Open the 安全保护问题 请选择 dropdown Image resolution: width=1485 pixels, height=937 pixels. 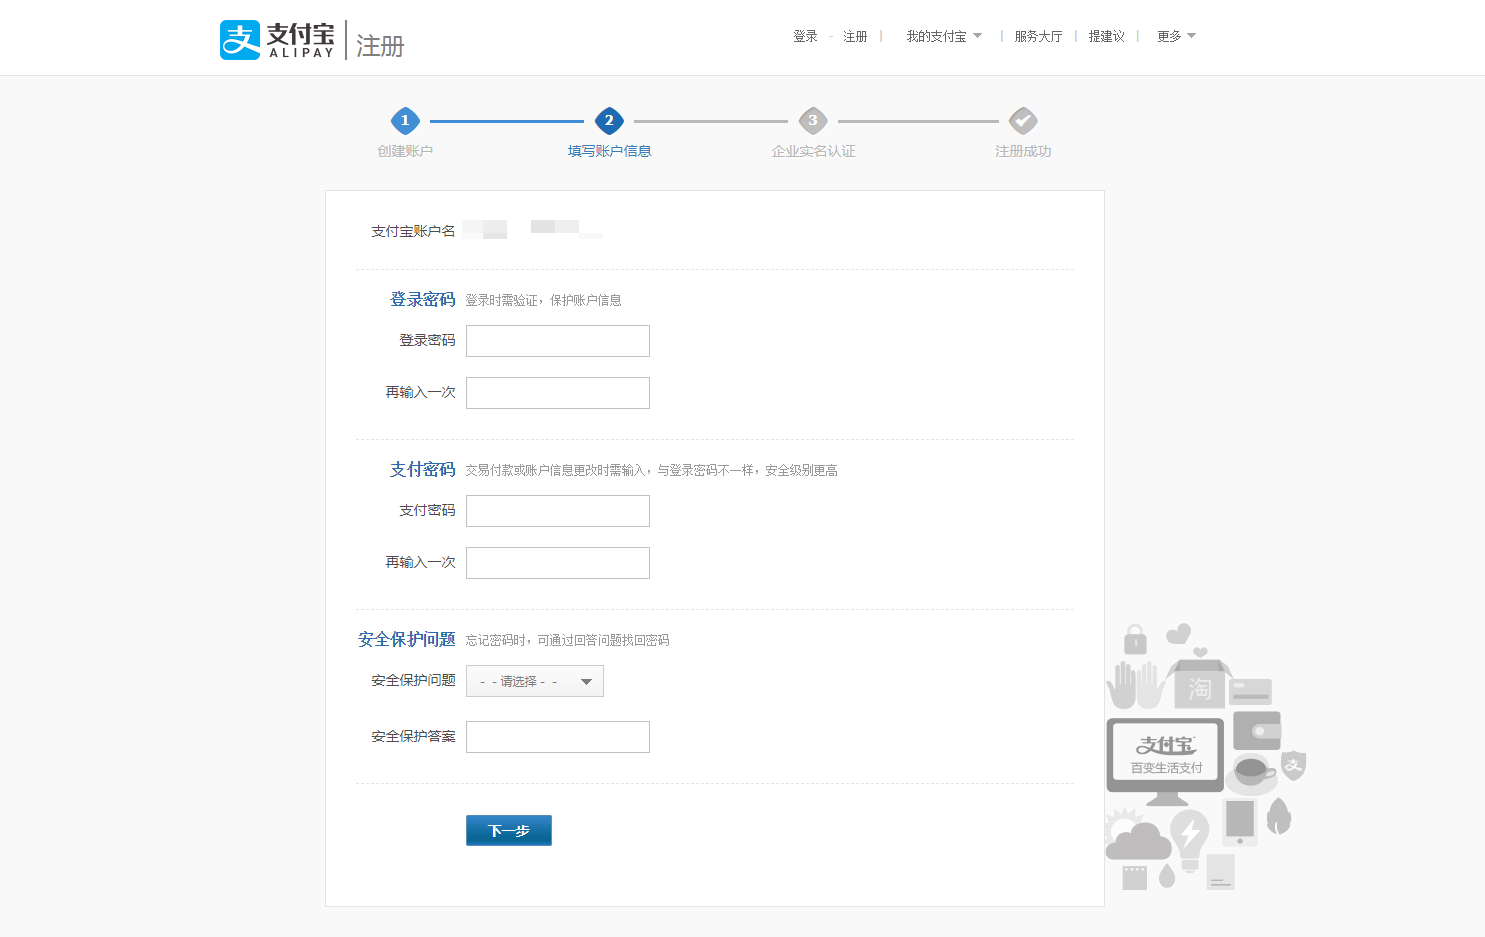[x=535, y=681]
